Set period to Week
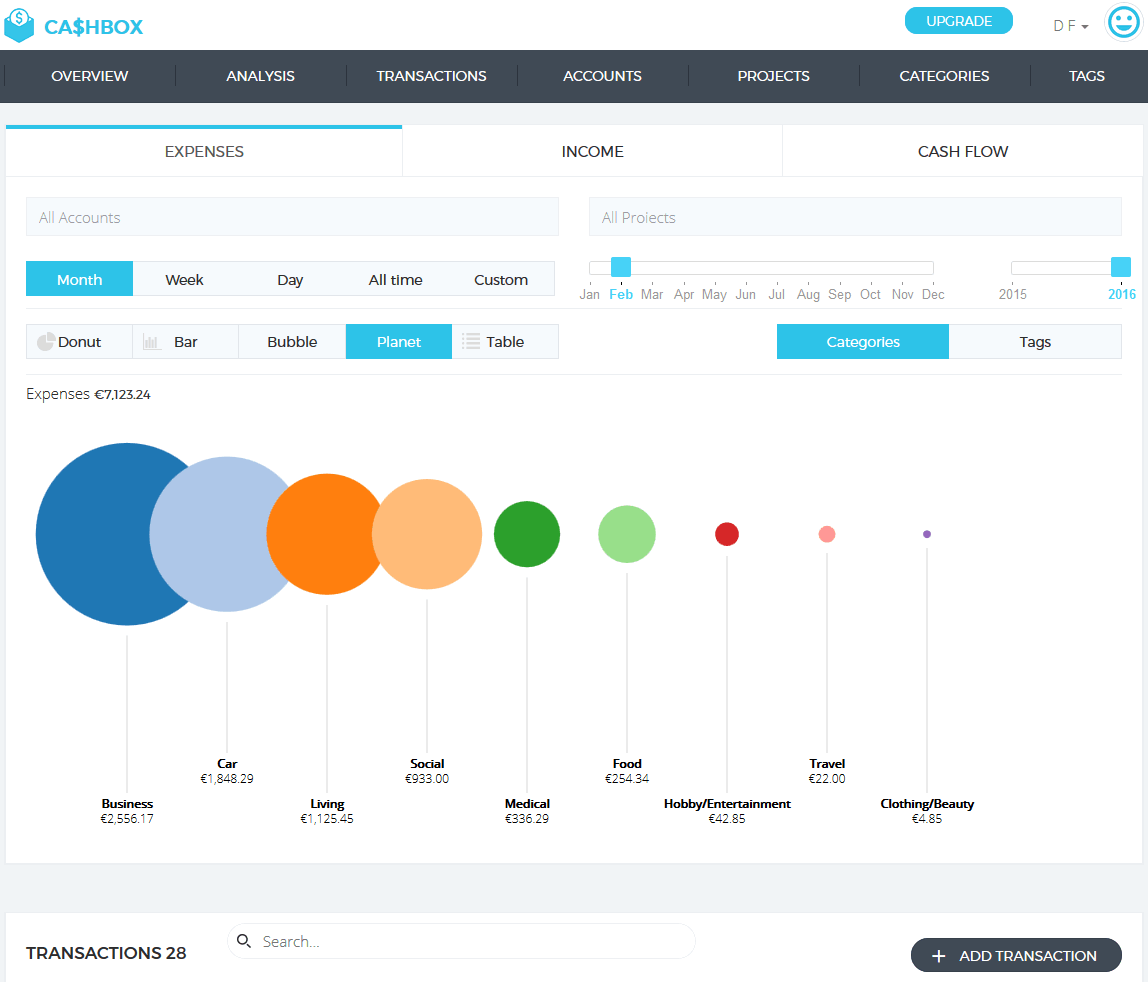Screen dimensions: 1148x982 [185, 280]
